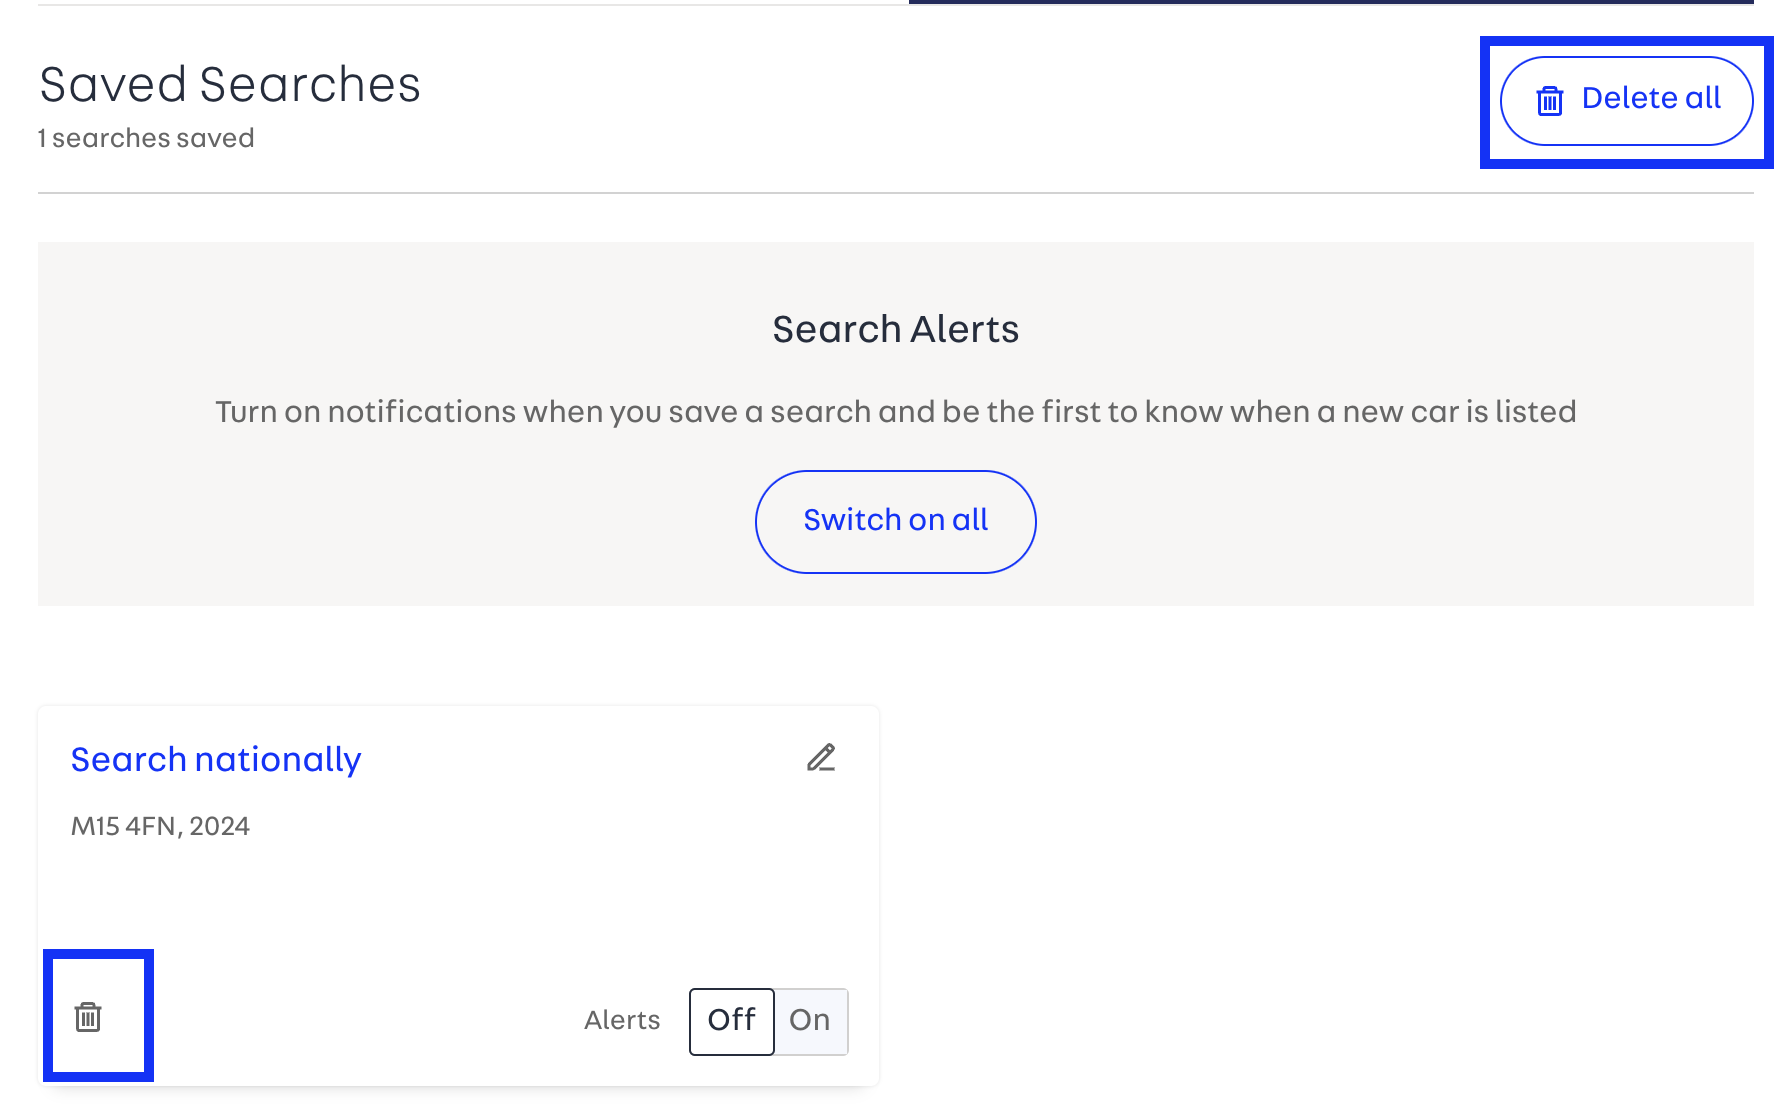Enable notifications for this saved search
This screenshot has width=1778, height=1118.
coord(810,1021)
